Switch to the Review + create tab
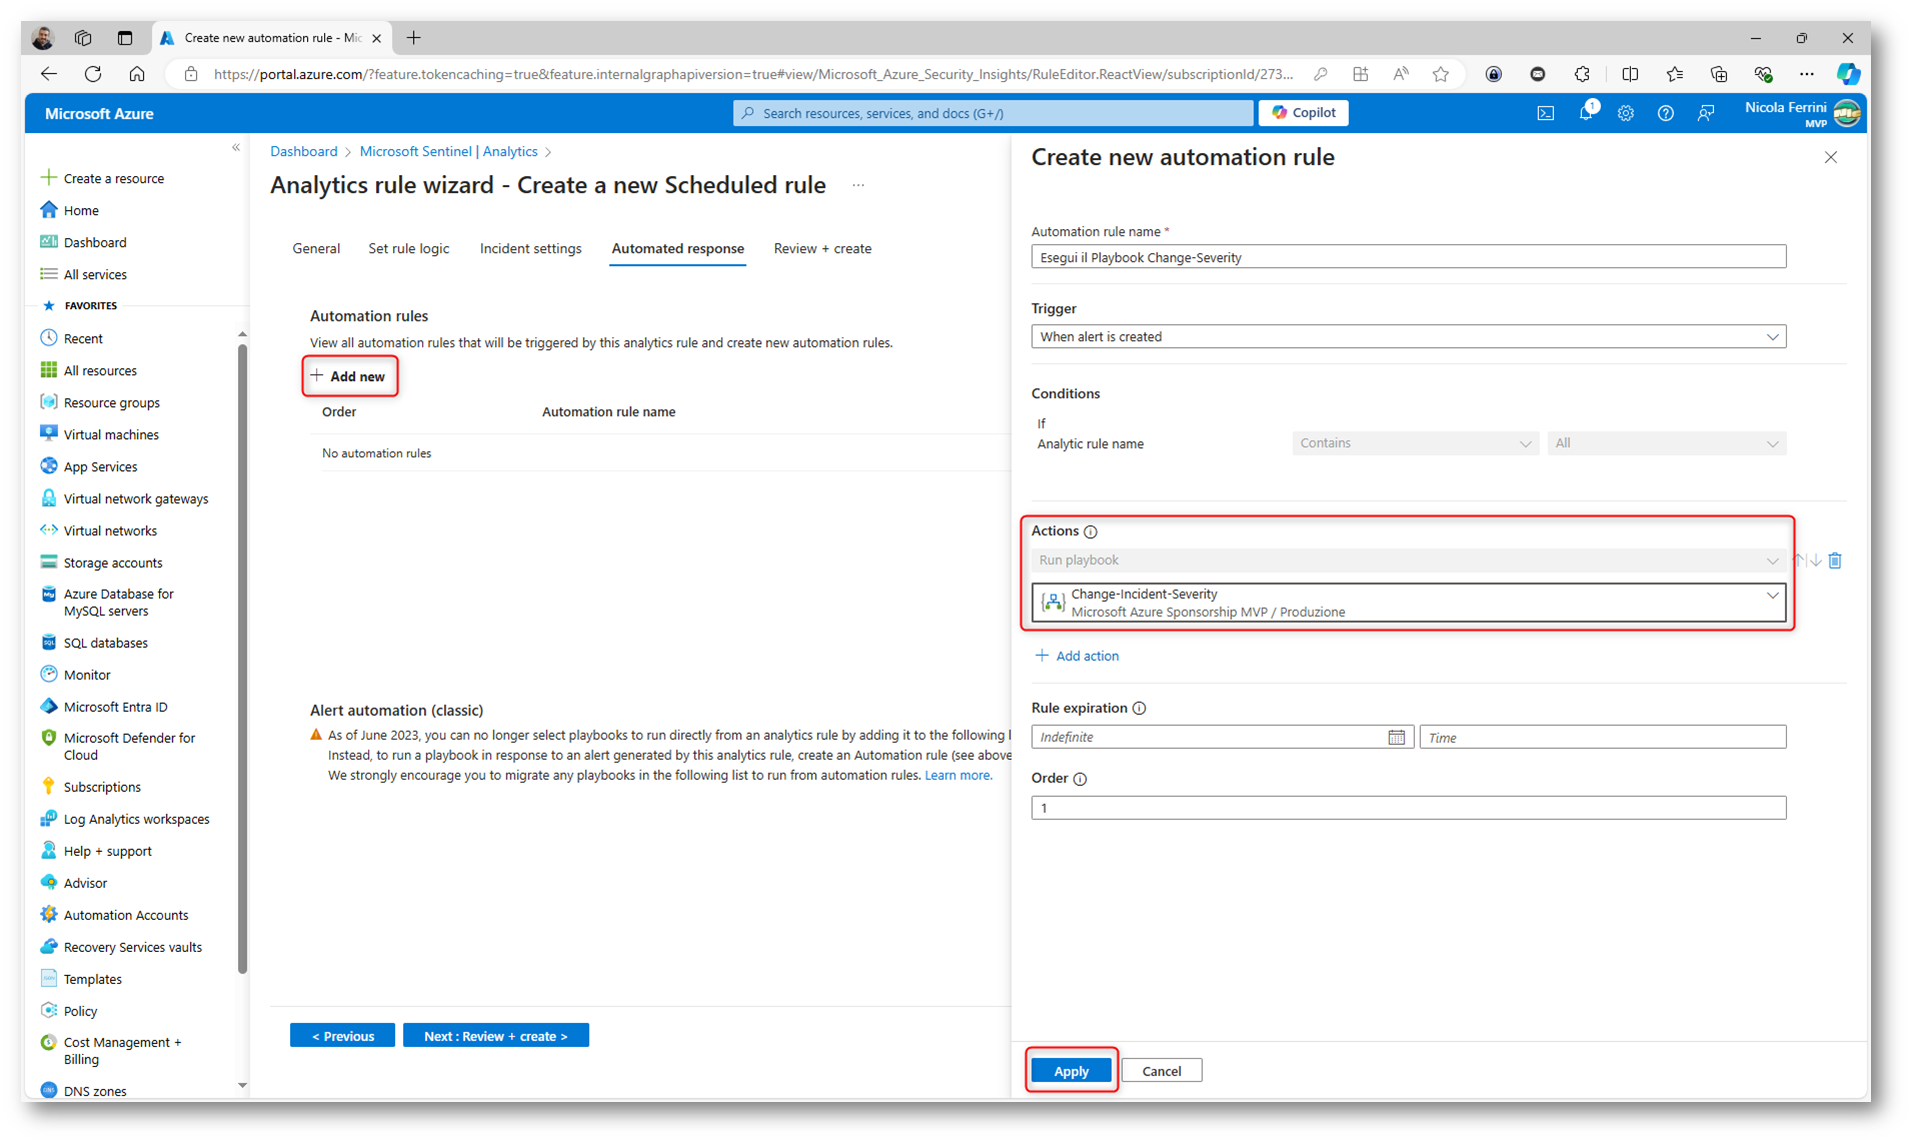Screen dimensions: 1913x1144 click(822, 249)
